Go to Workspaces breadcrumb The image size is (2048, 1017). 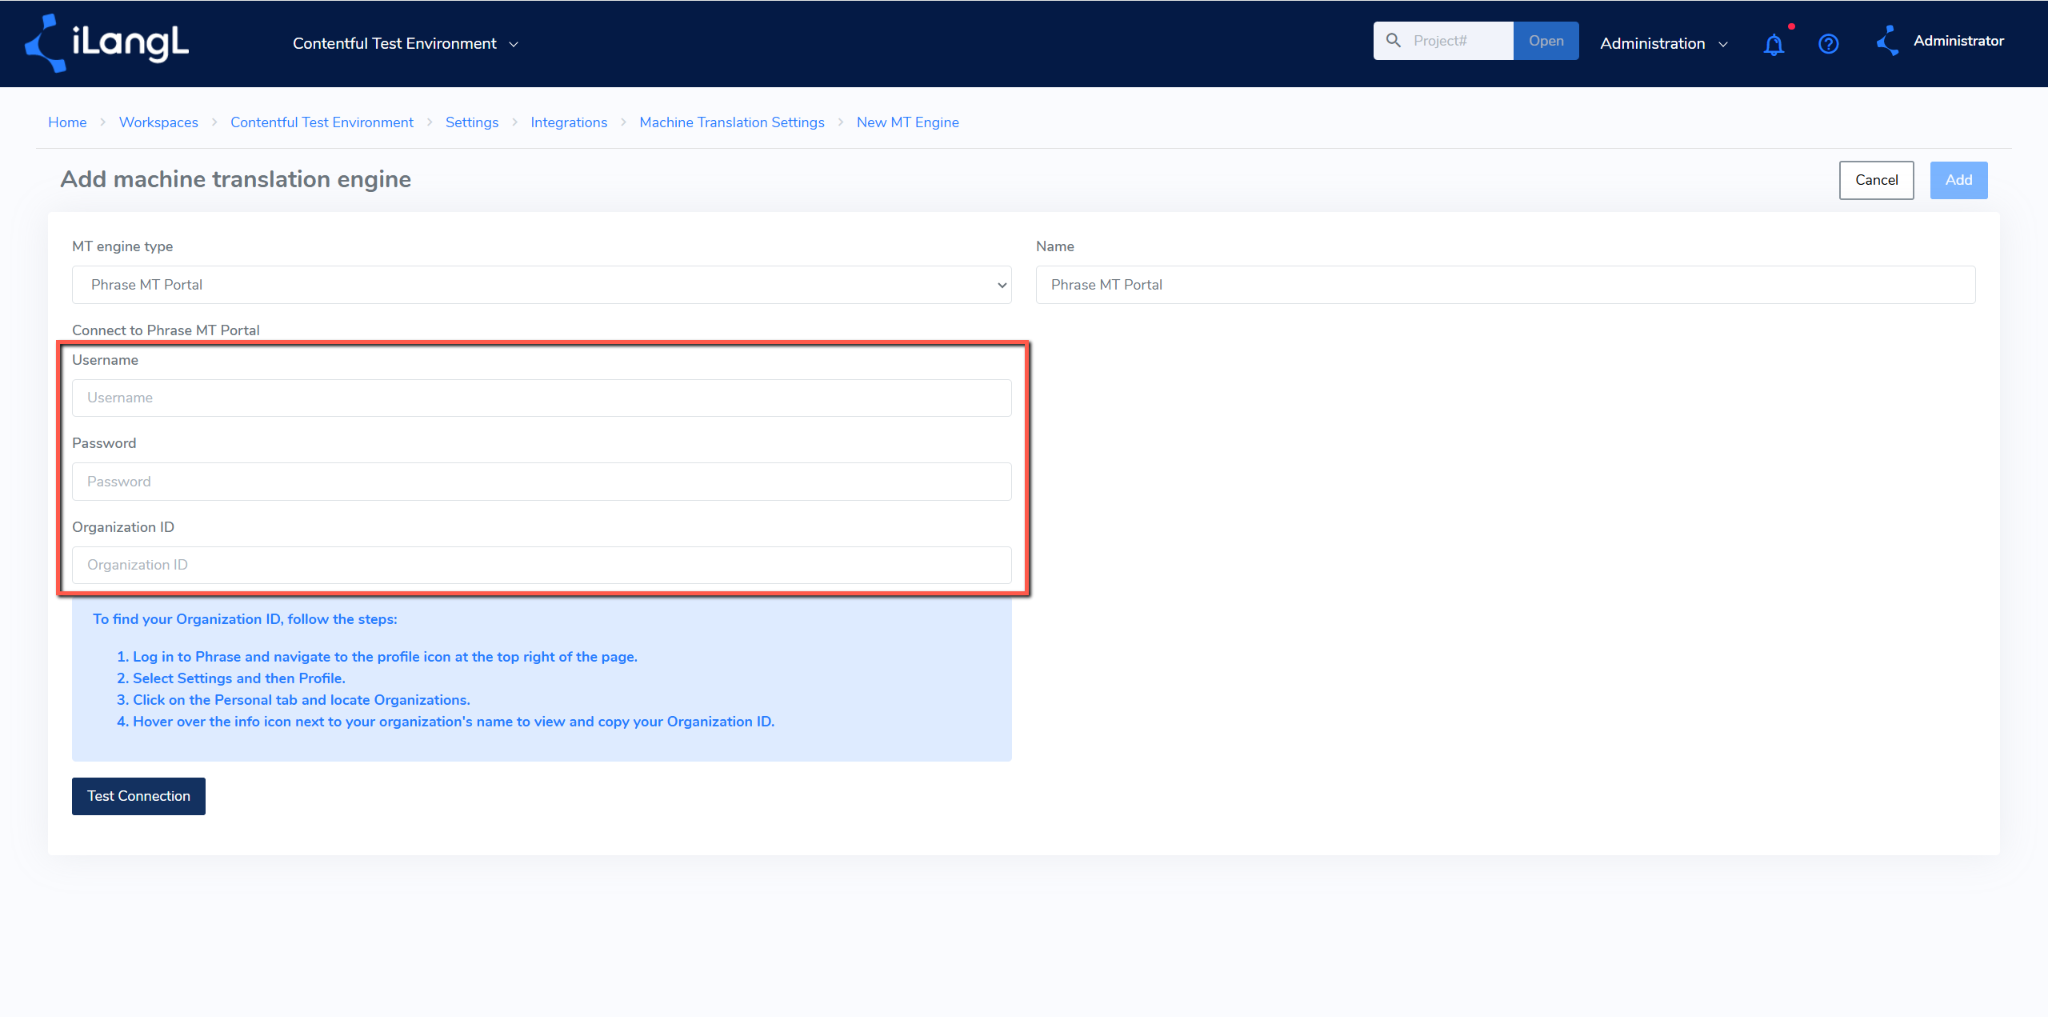point(158,122)
